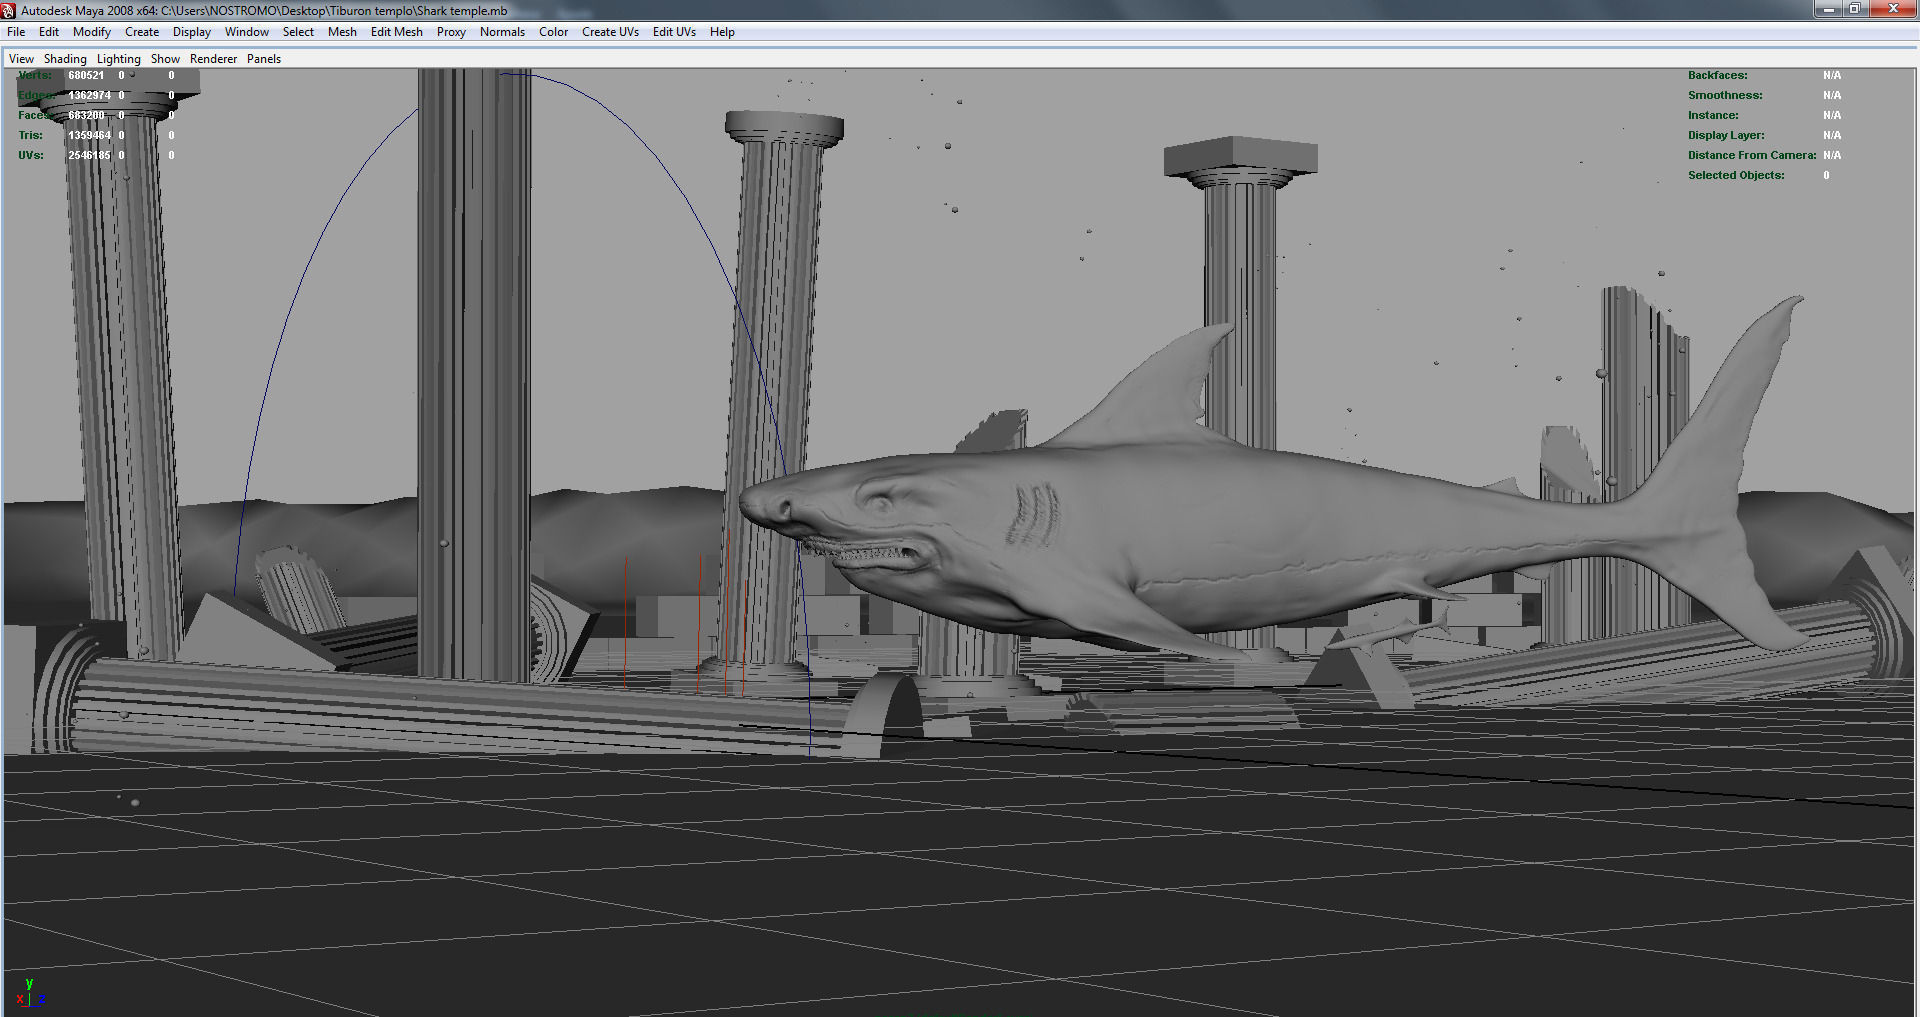The width and height of the screenshot is (1920, 1017).
Task: Open the File menu
Action: (16, 32)
